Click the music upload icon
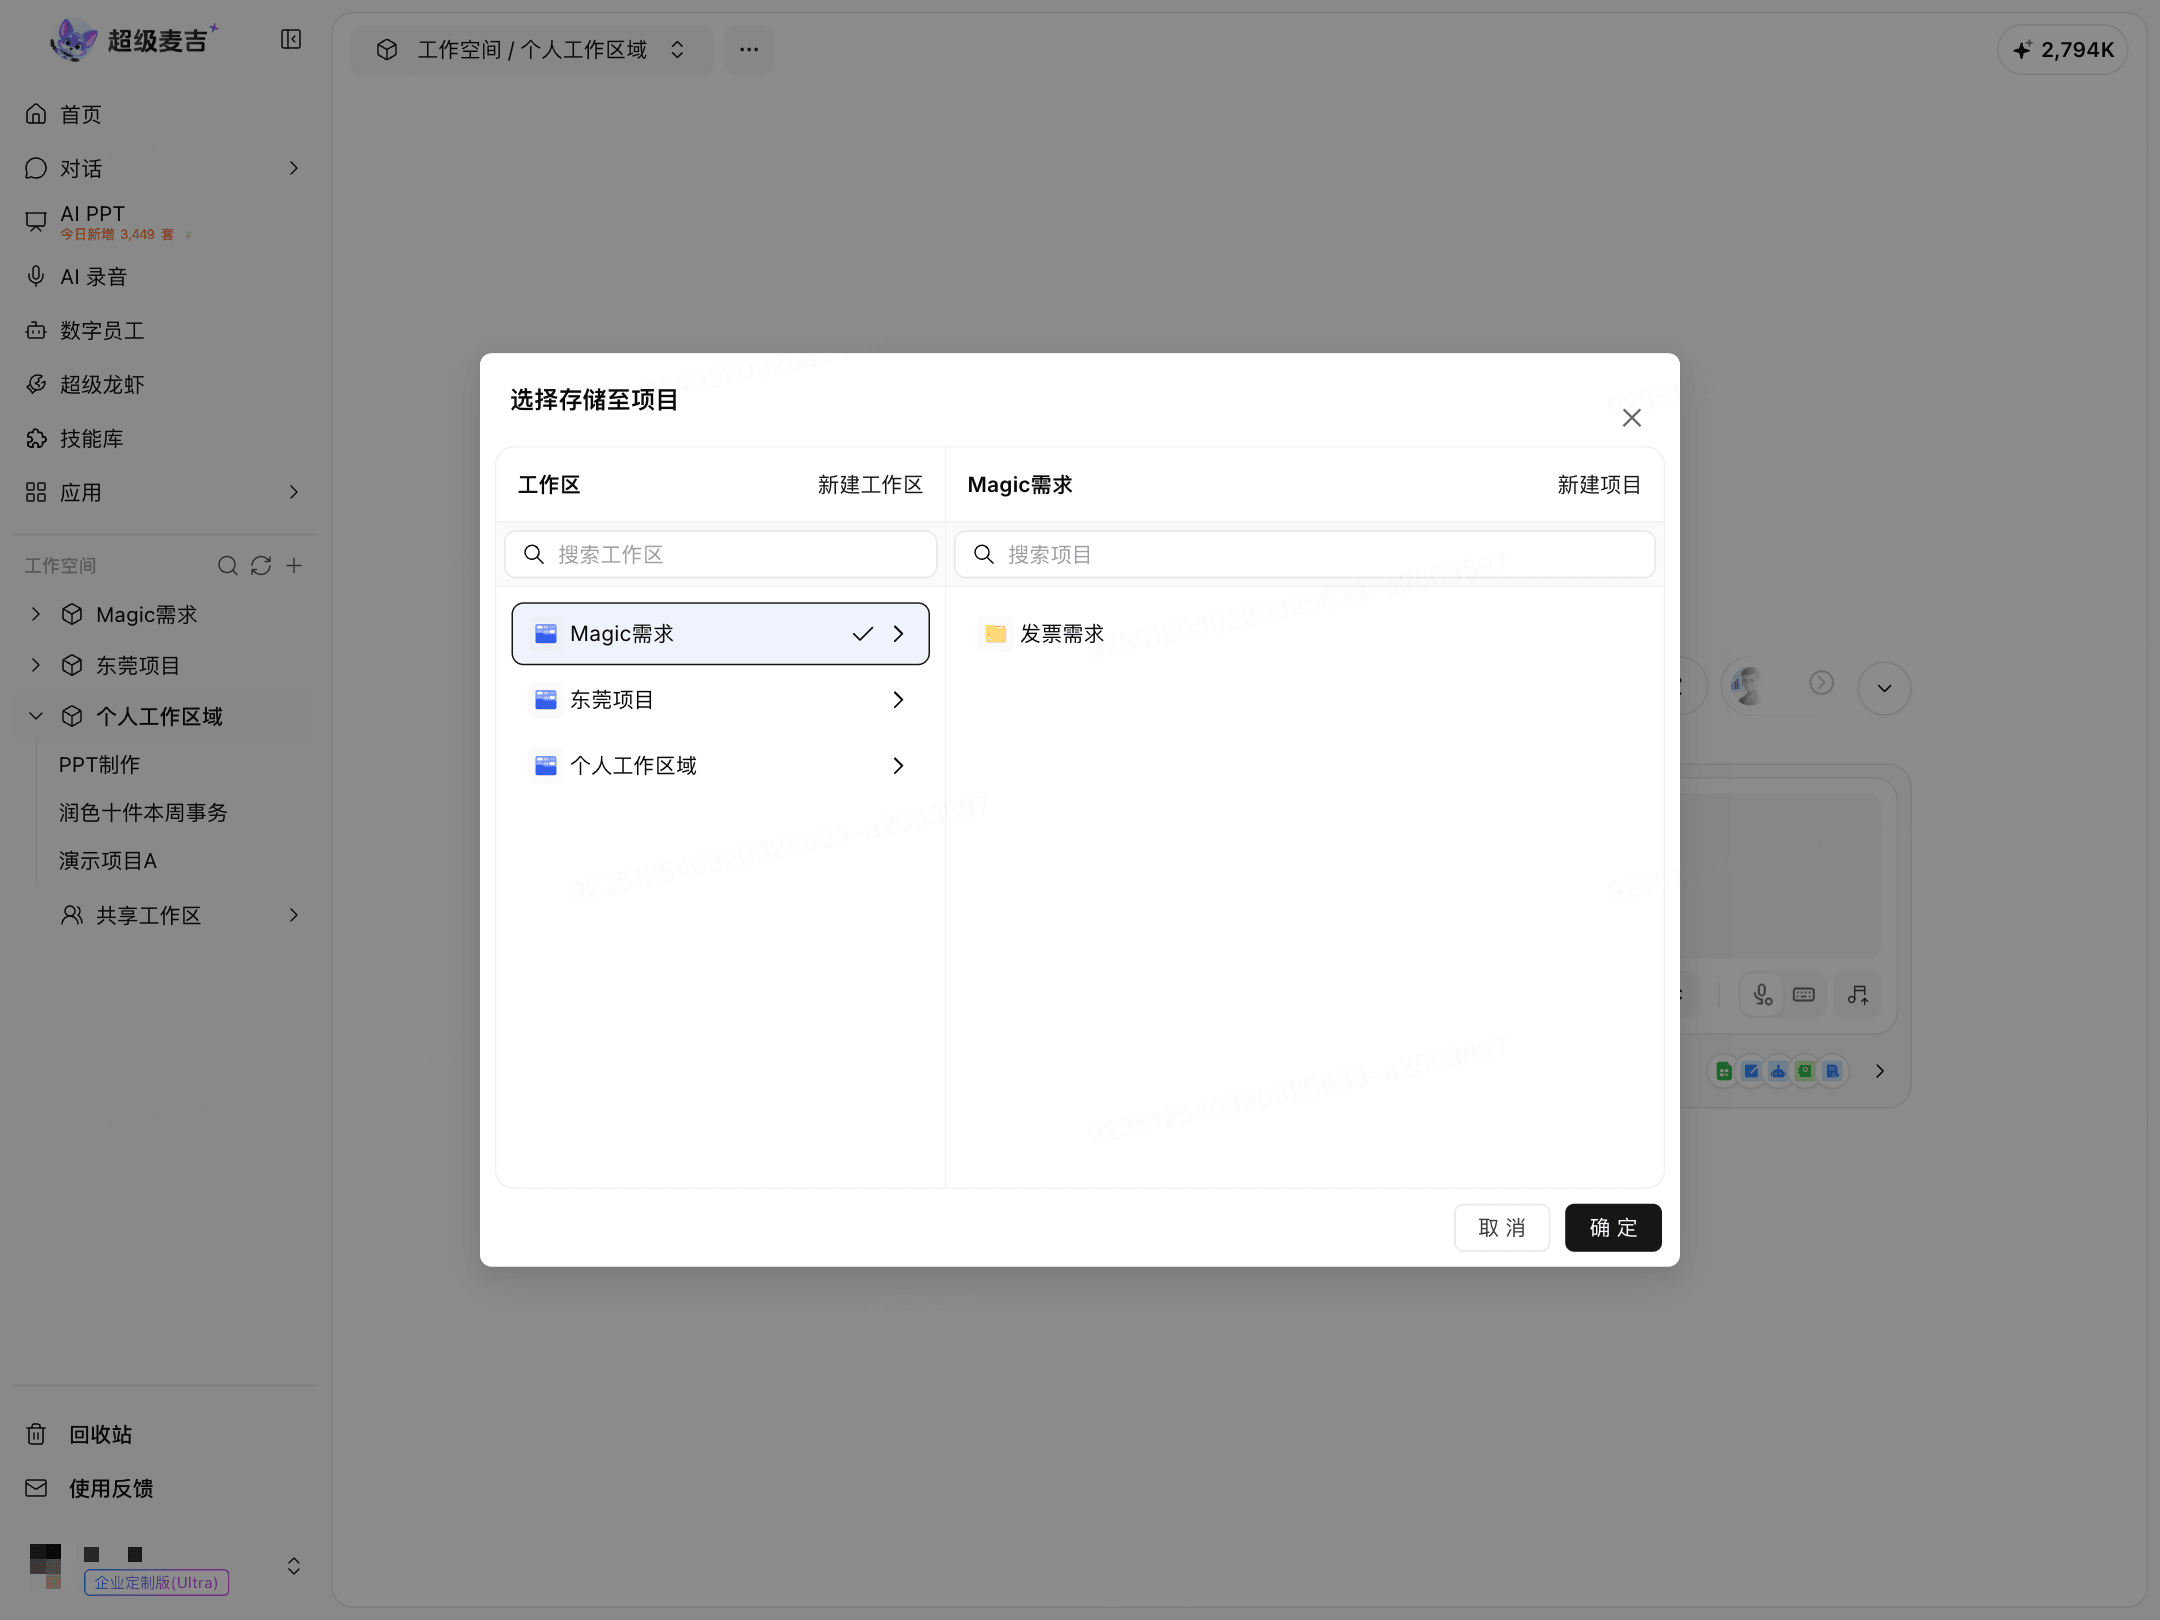 [1858, 995]
